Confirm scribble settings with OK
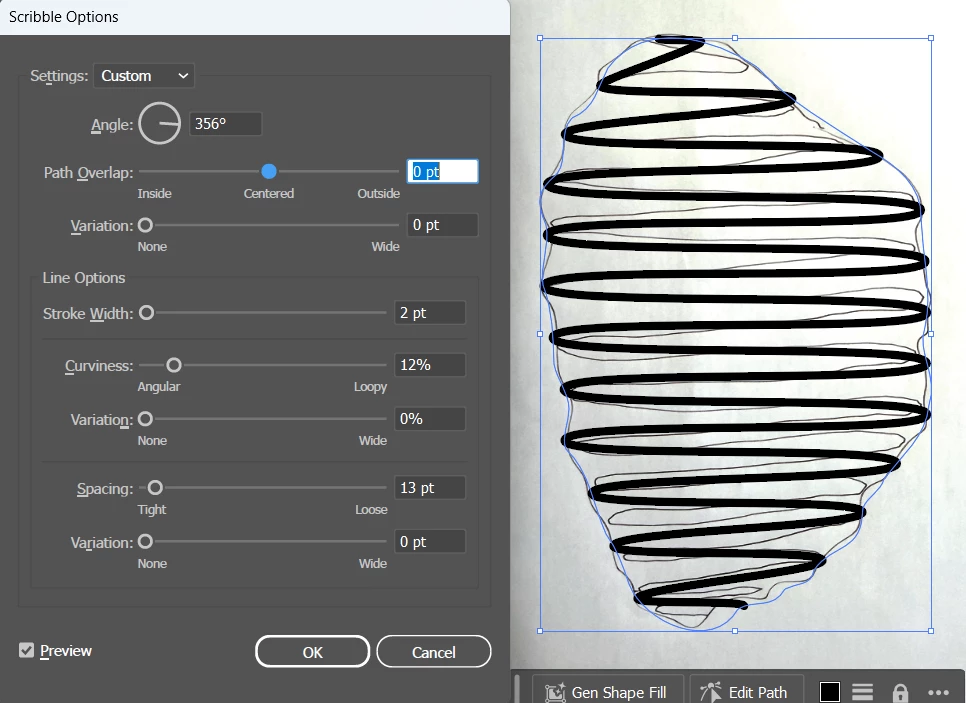Viewport: 966px width, 703px height. (312, 652)
